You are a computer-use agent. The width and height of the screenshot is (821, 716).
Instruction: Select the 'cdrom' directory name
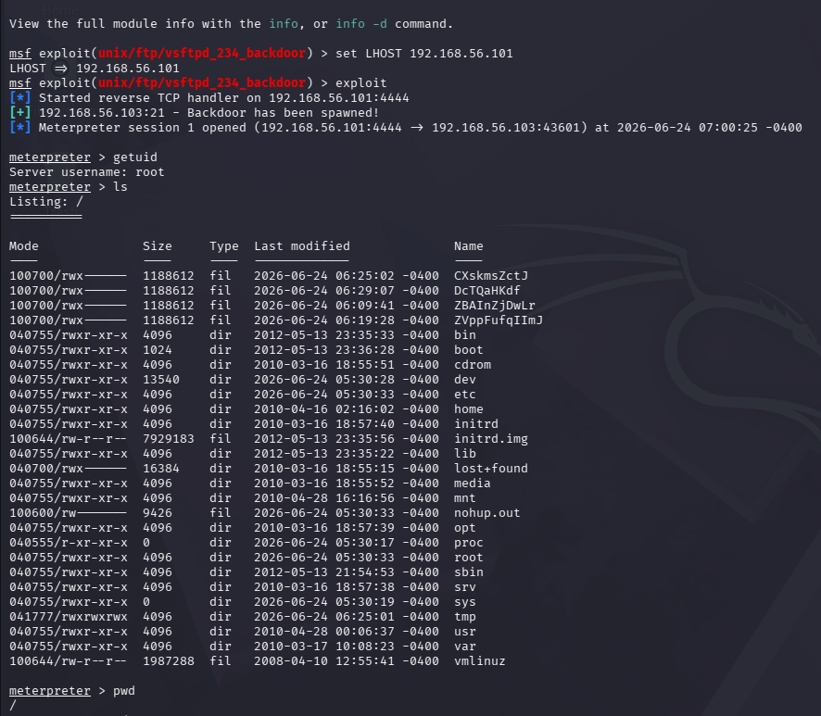472,365
